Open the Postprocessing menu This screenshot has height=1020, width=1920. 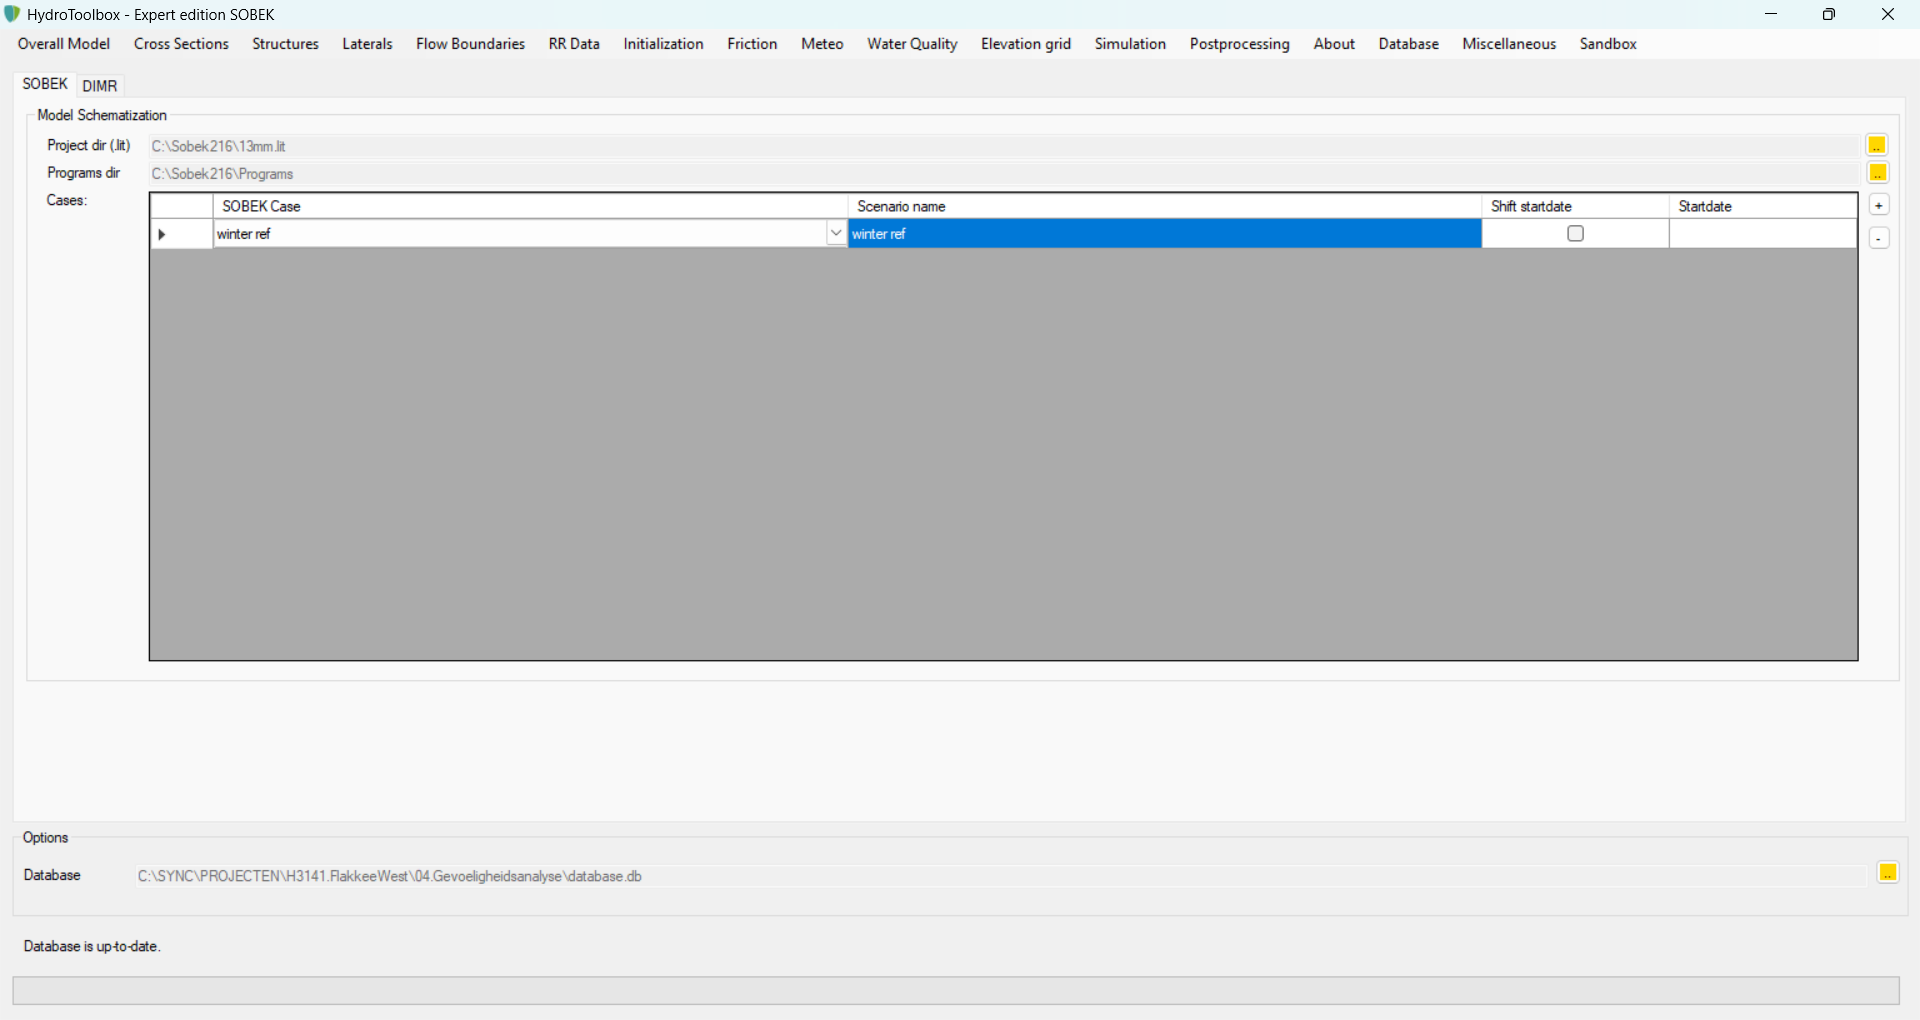(x=1239, y=44)
